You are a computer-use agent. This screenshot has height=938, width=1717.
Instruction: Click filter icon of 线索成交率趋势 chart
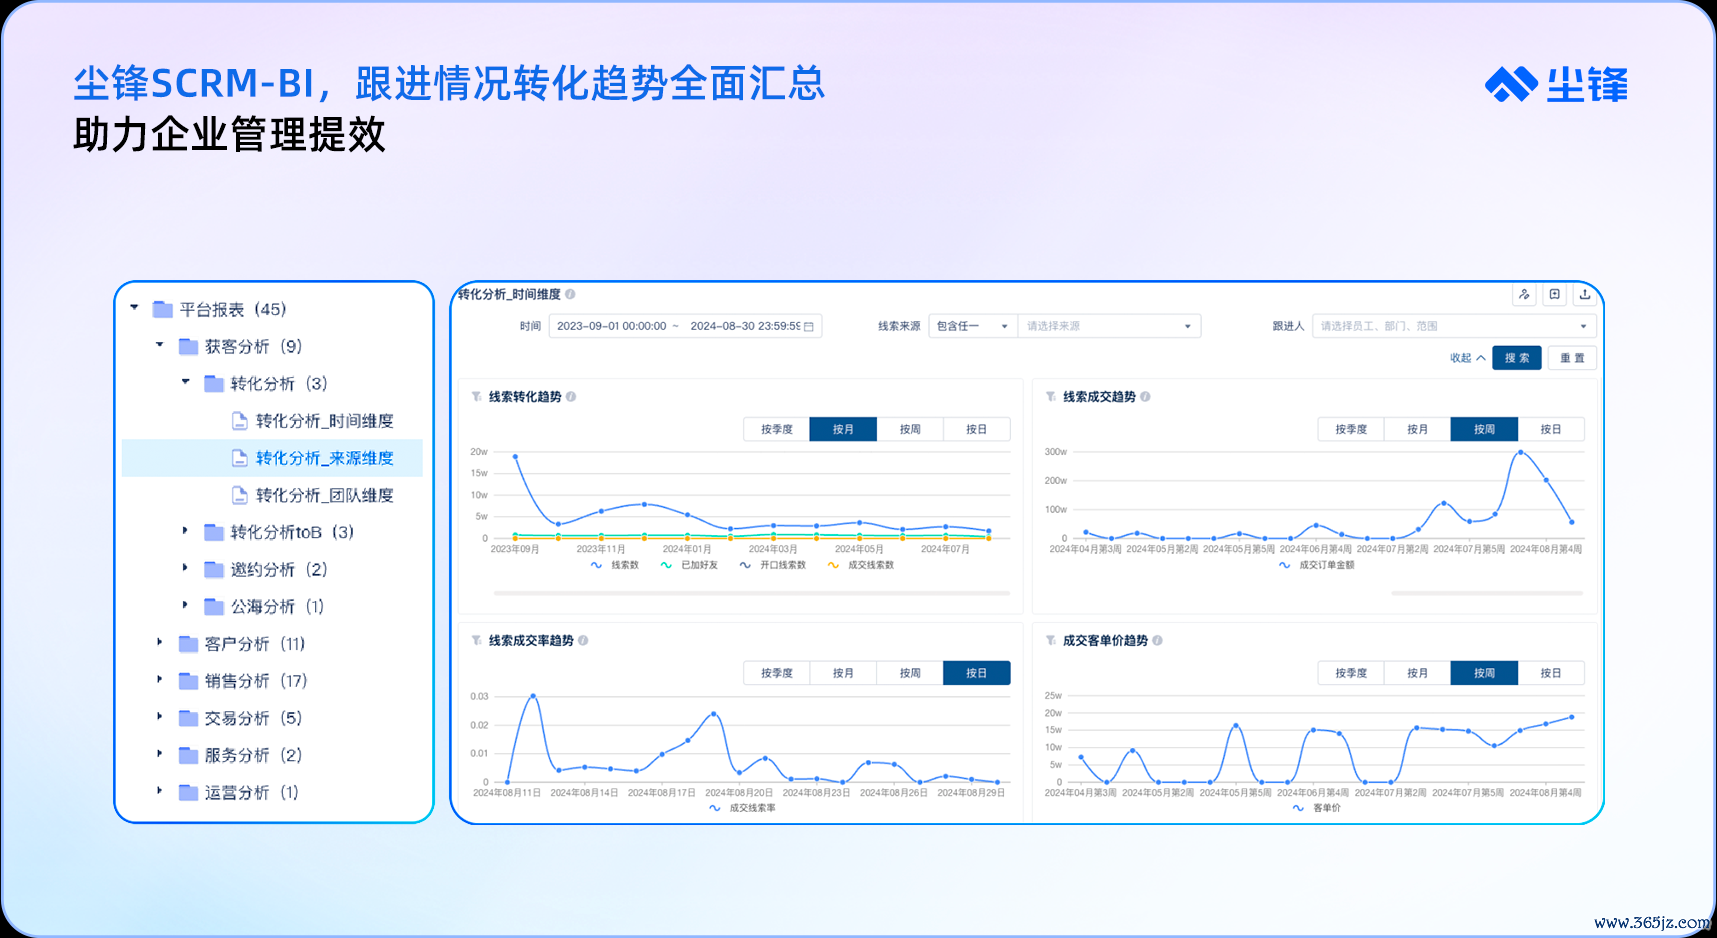(x=477, y=641)
